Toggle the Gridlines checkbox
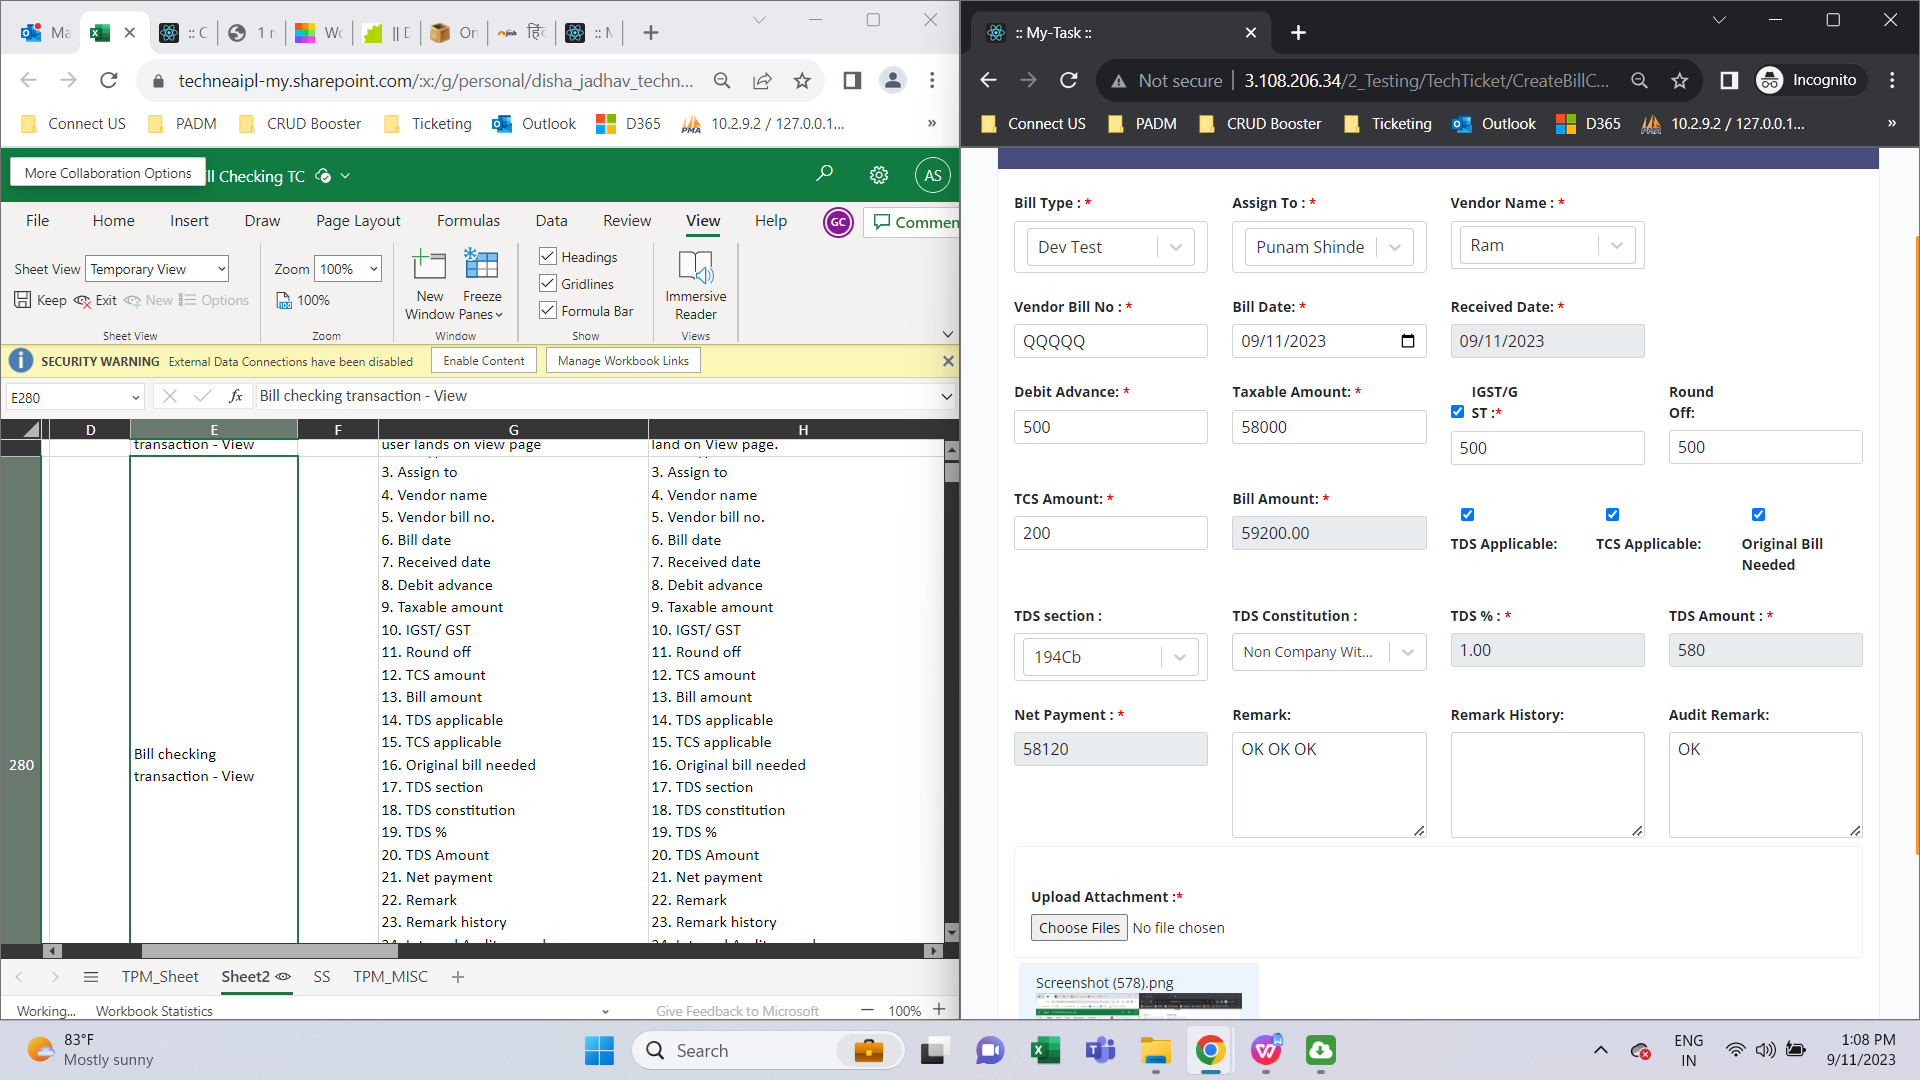 tap(548, 283)
